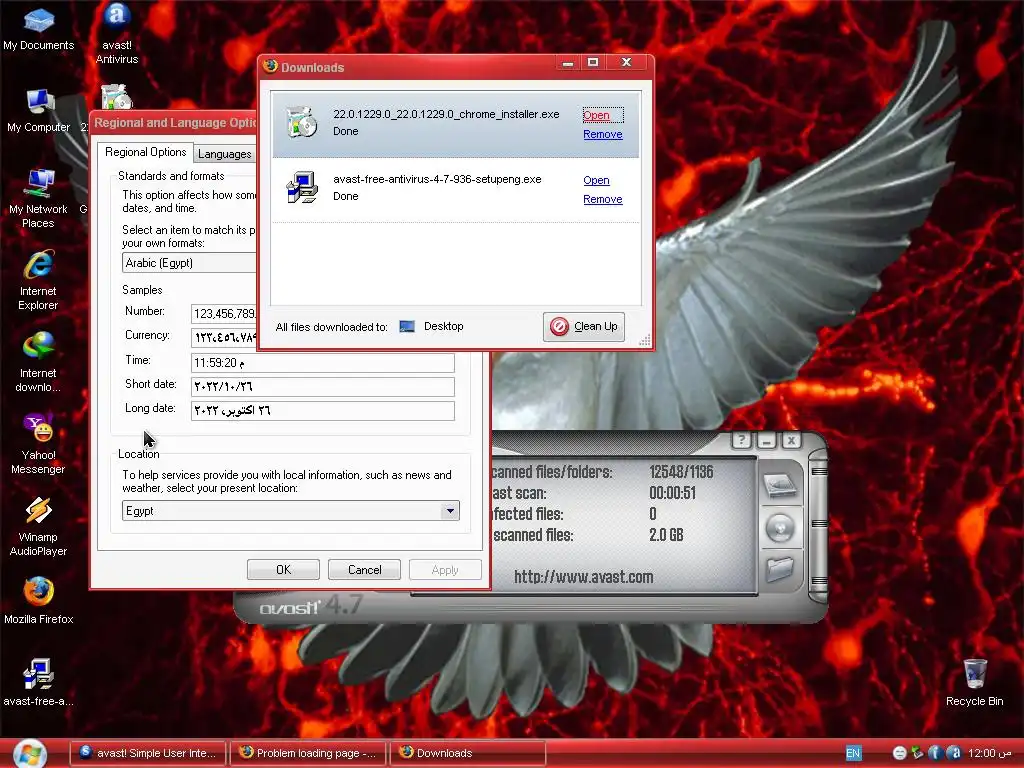Switch to Languages tab

(x=225, y=154)
